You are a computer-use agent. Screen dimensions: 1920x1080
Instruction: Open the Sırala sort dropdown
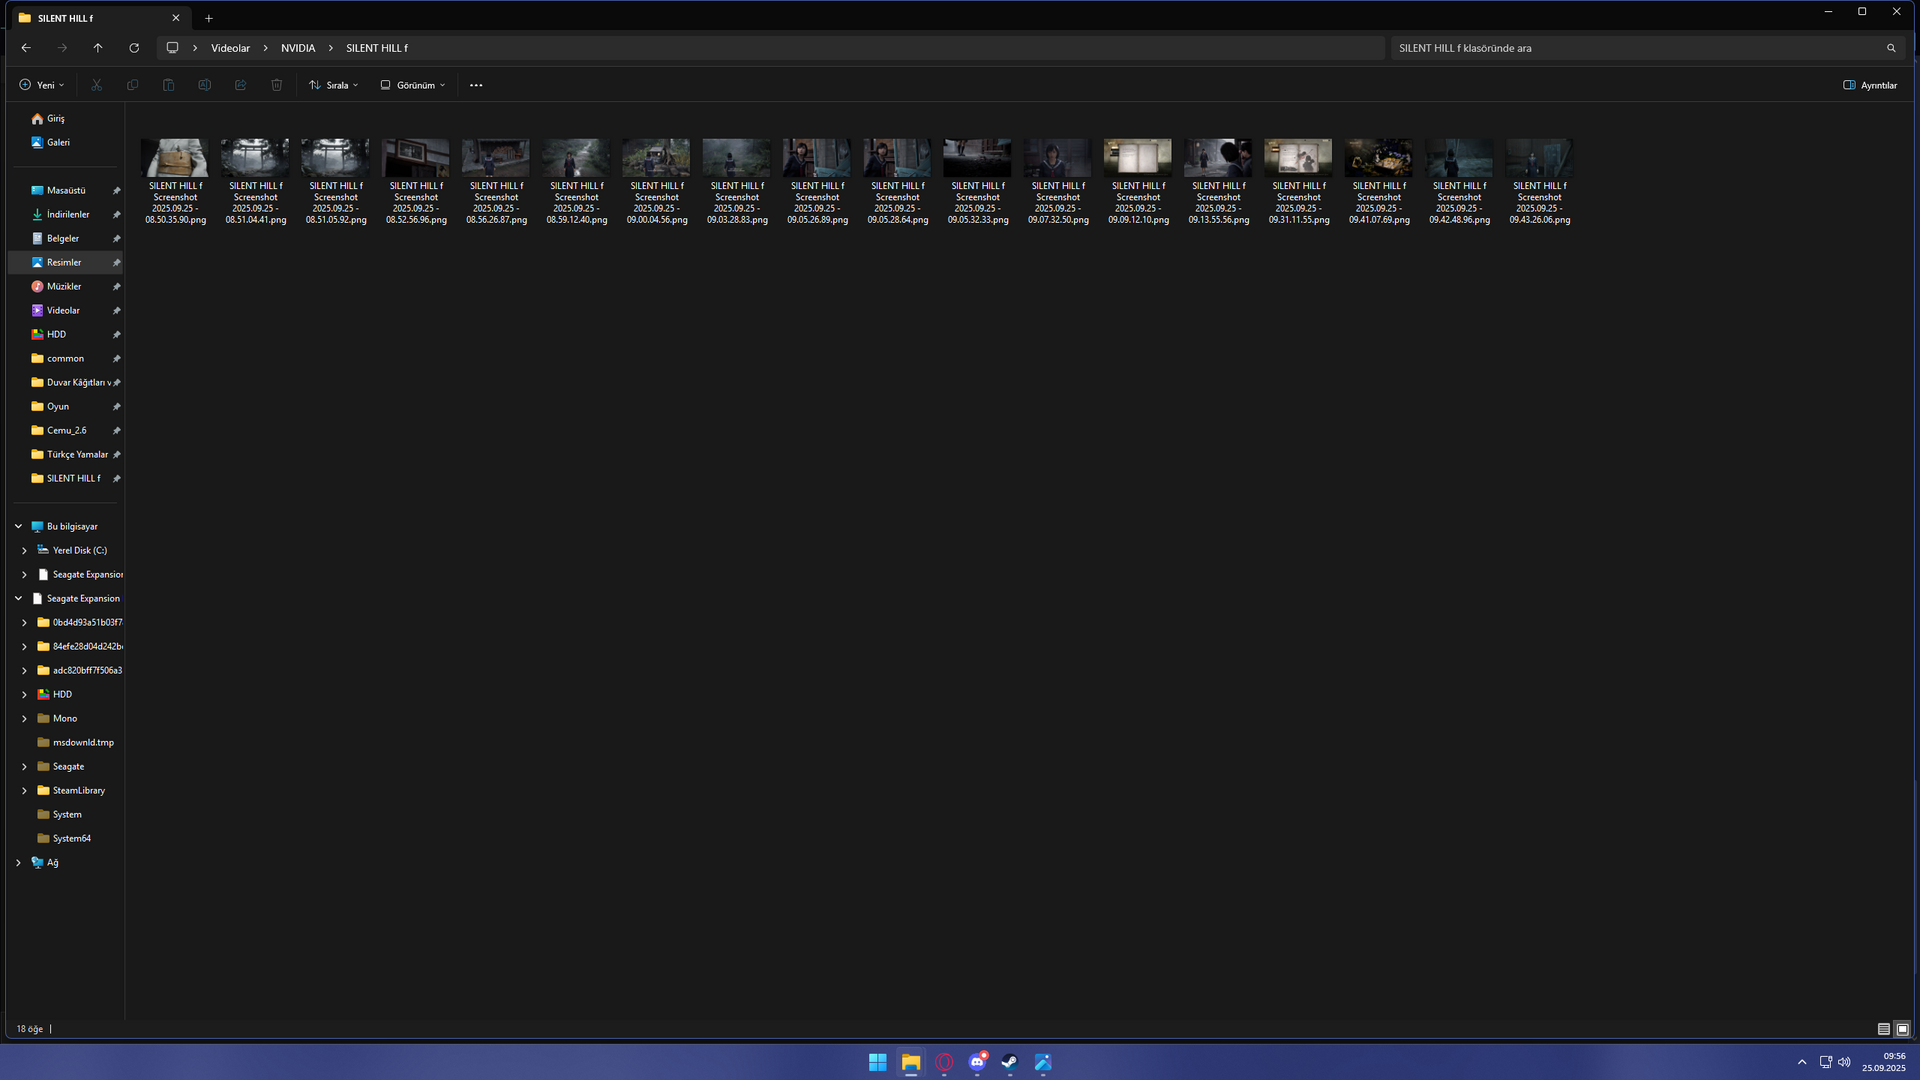coord(334,85)
